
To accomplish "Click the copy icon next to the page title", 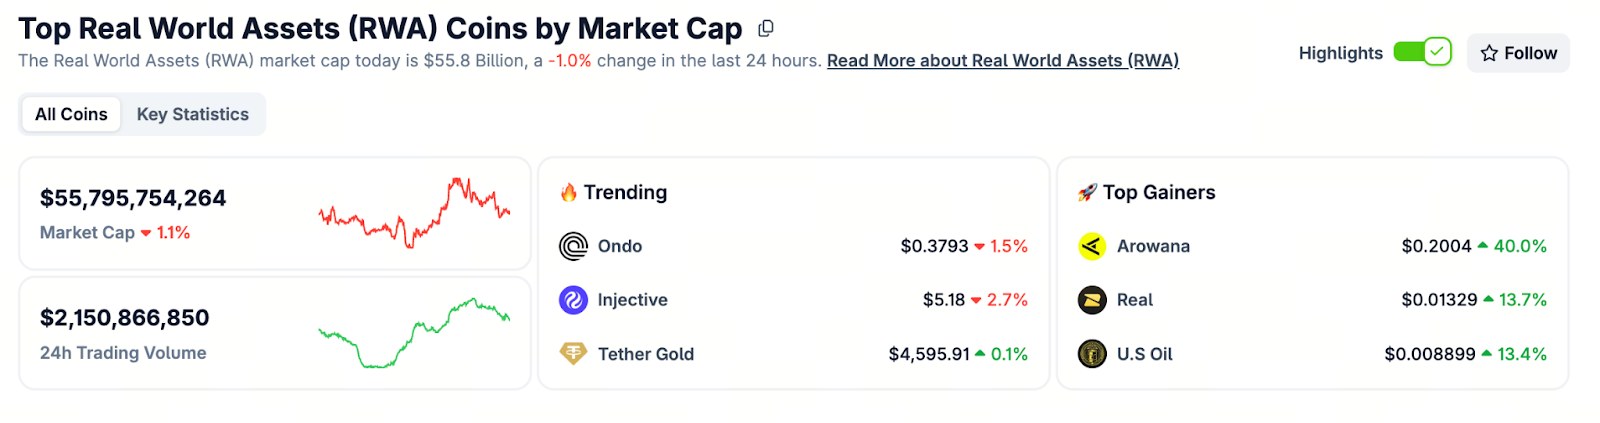I will tap(766, 28).
